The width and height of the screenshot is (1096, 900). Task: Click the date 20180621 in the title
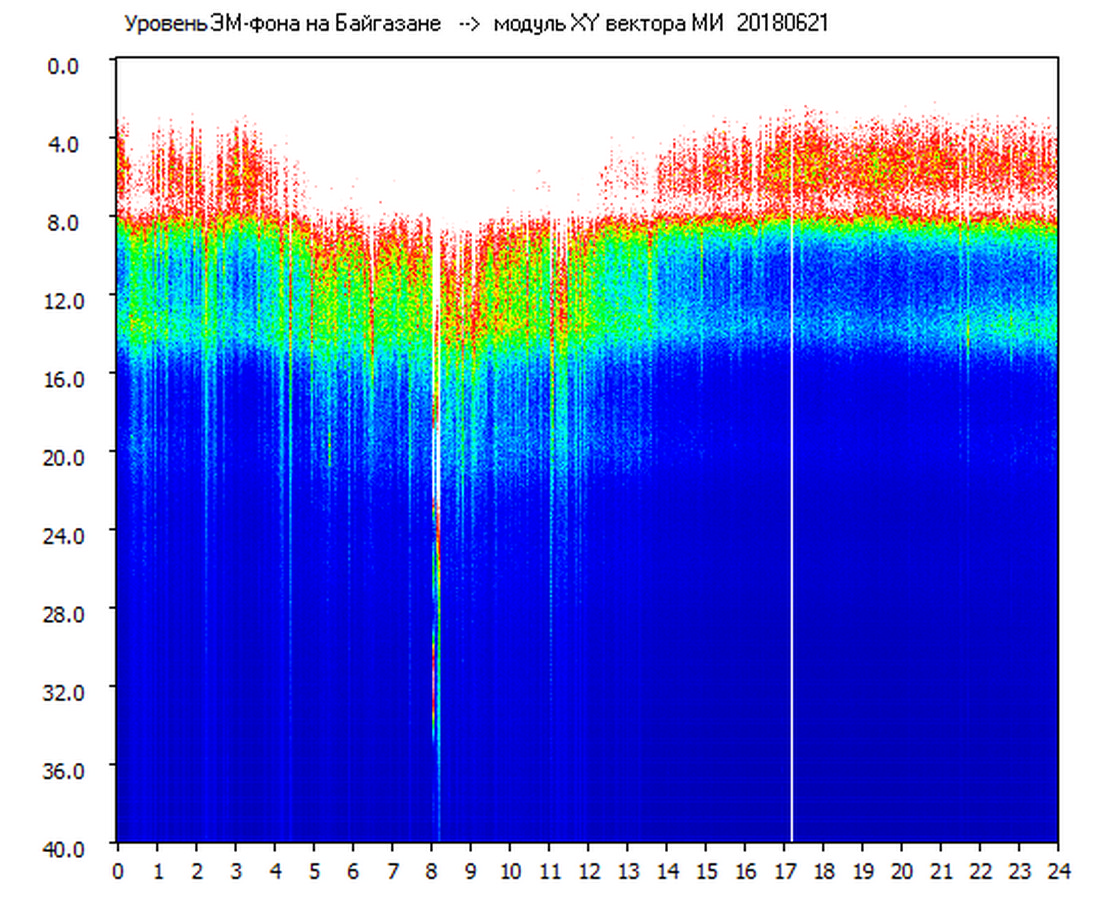pos(782,24)
